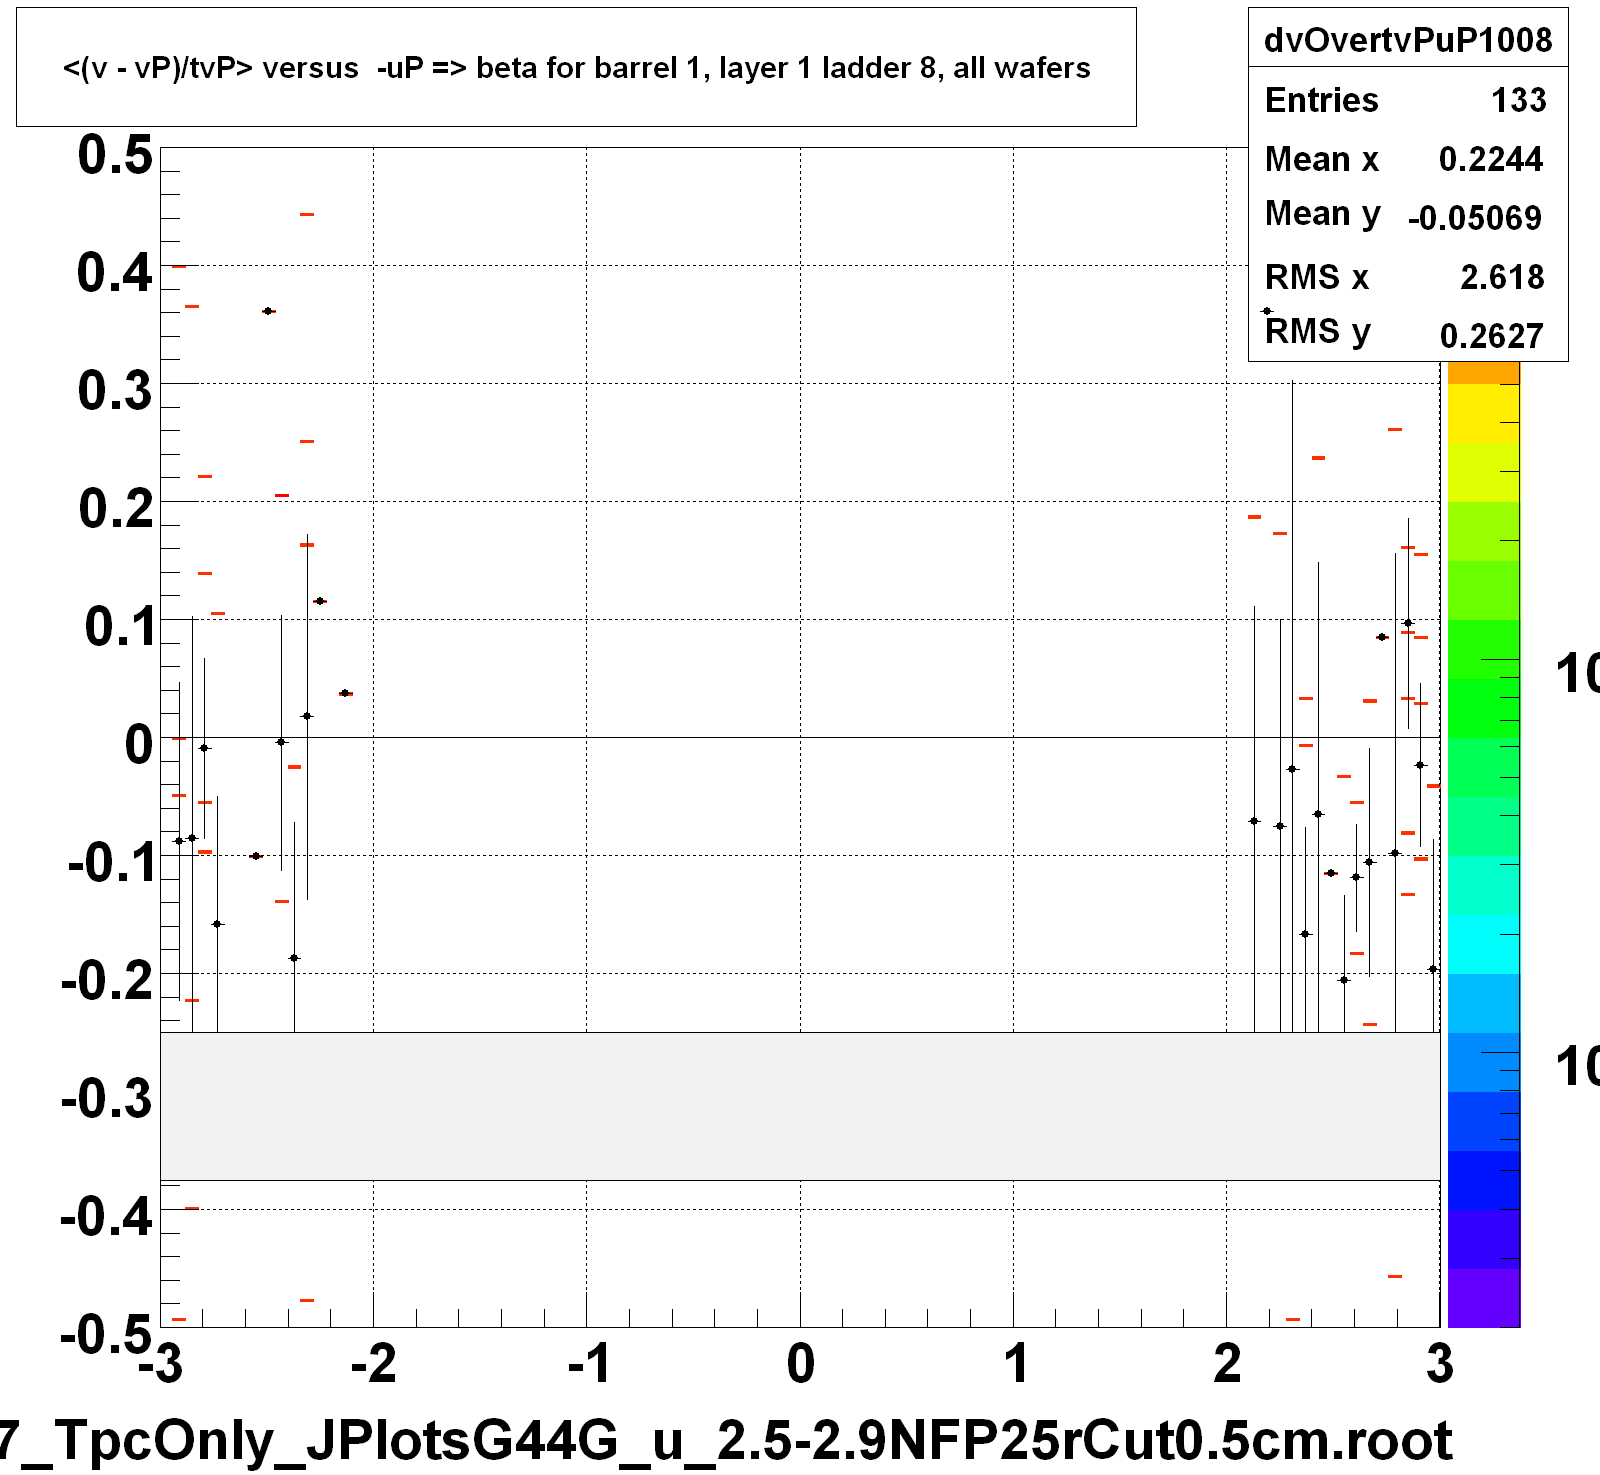
Task: Click the violet bottom palette segment
Action: click(x=1484, y=1298)
